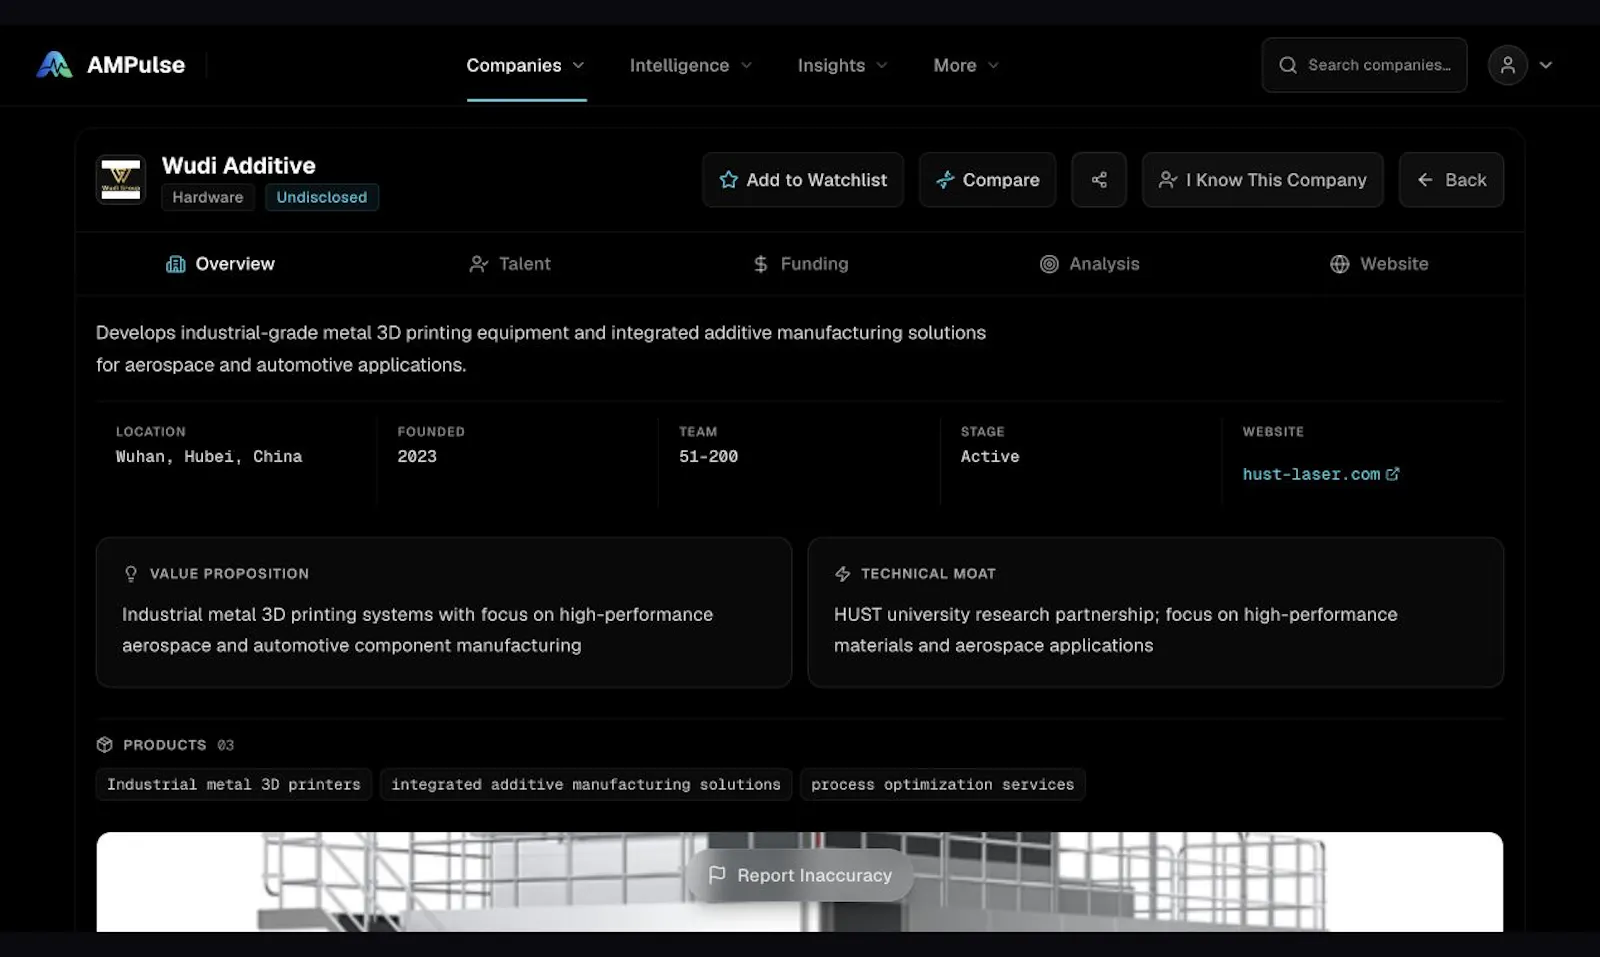Expand the More chevron arrow
Viewport: 1600px width, 957px height.
[x=993, y=65]
